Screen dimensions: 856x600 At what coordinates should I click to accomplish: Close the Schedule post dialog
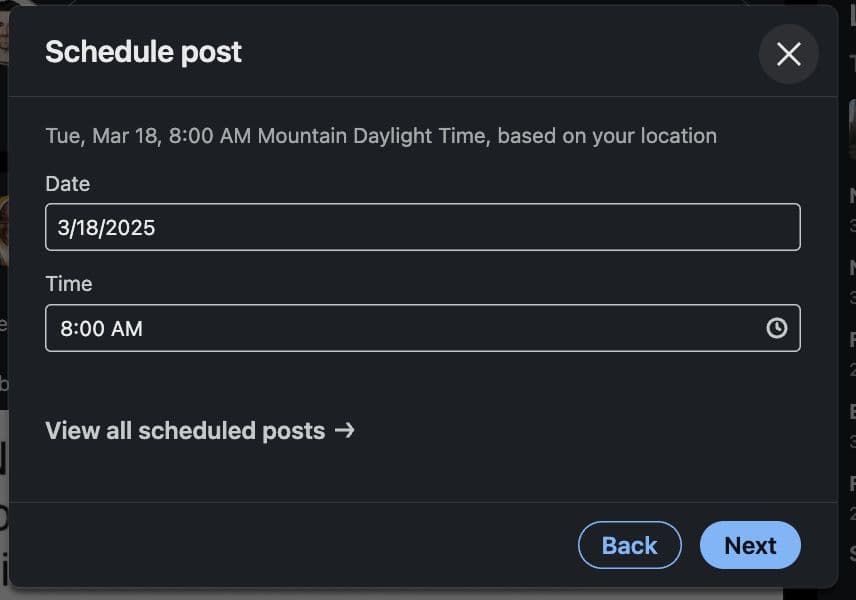[x=789, y=54]
